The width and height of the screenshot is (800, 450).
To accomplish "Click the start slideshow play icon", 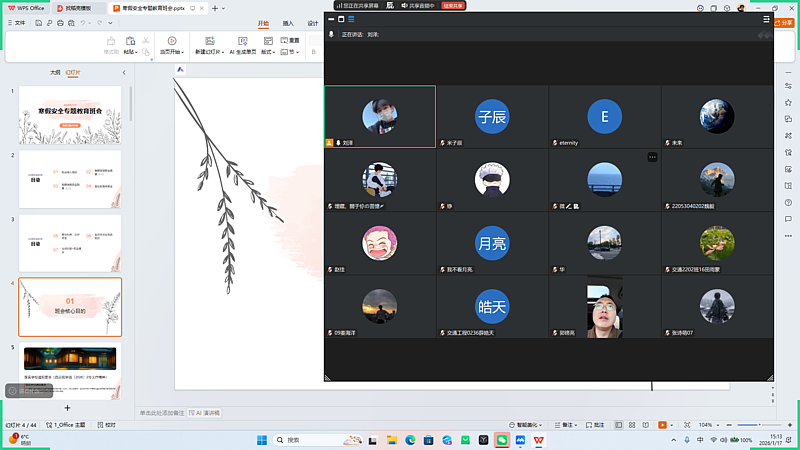I will point(172,40).
